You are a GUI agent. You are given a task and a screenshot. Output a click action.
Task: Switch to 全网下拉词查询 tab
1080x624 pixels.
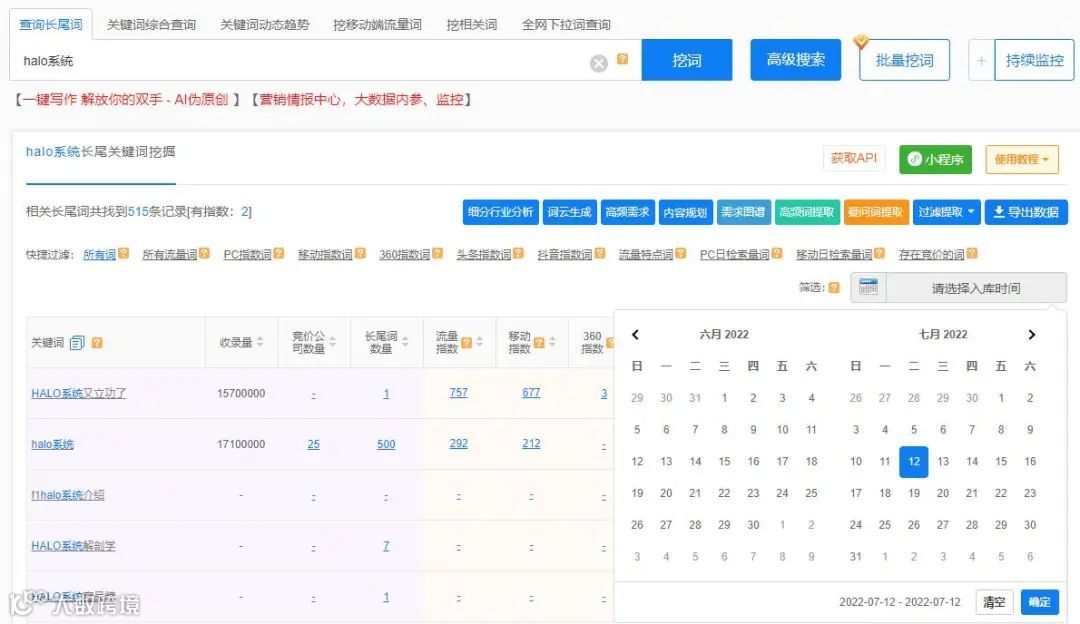click(x=566, y=25)
